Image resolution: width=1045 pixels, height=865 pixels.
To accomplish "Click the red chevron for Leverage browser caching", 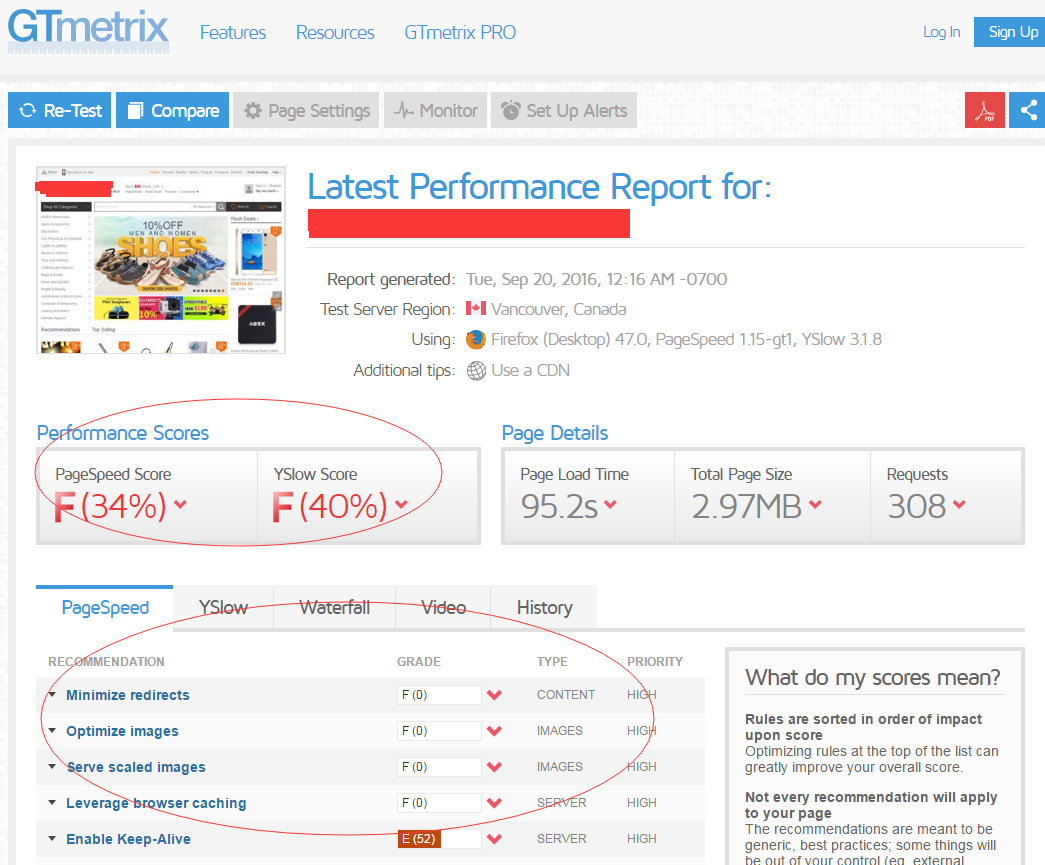I will pyautogui.click(x=494, y=803).
